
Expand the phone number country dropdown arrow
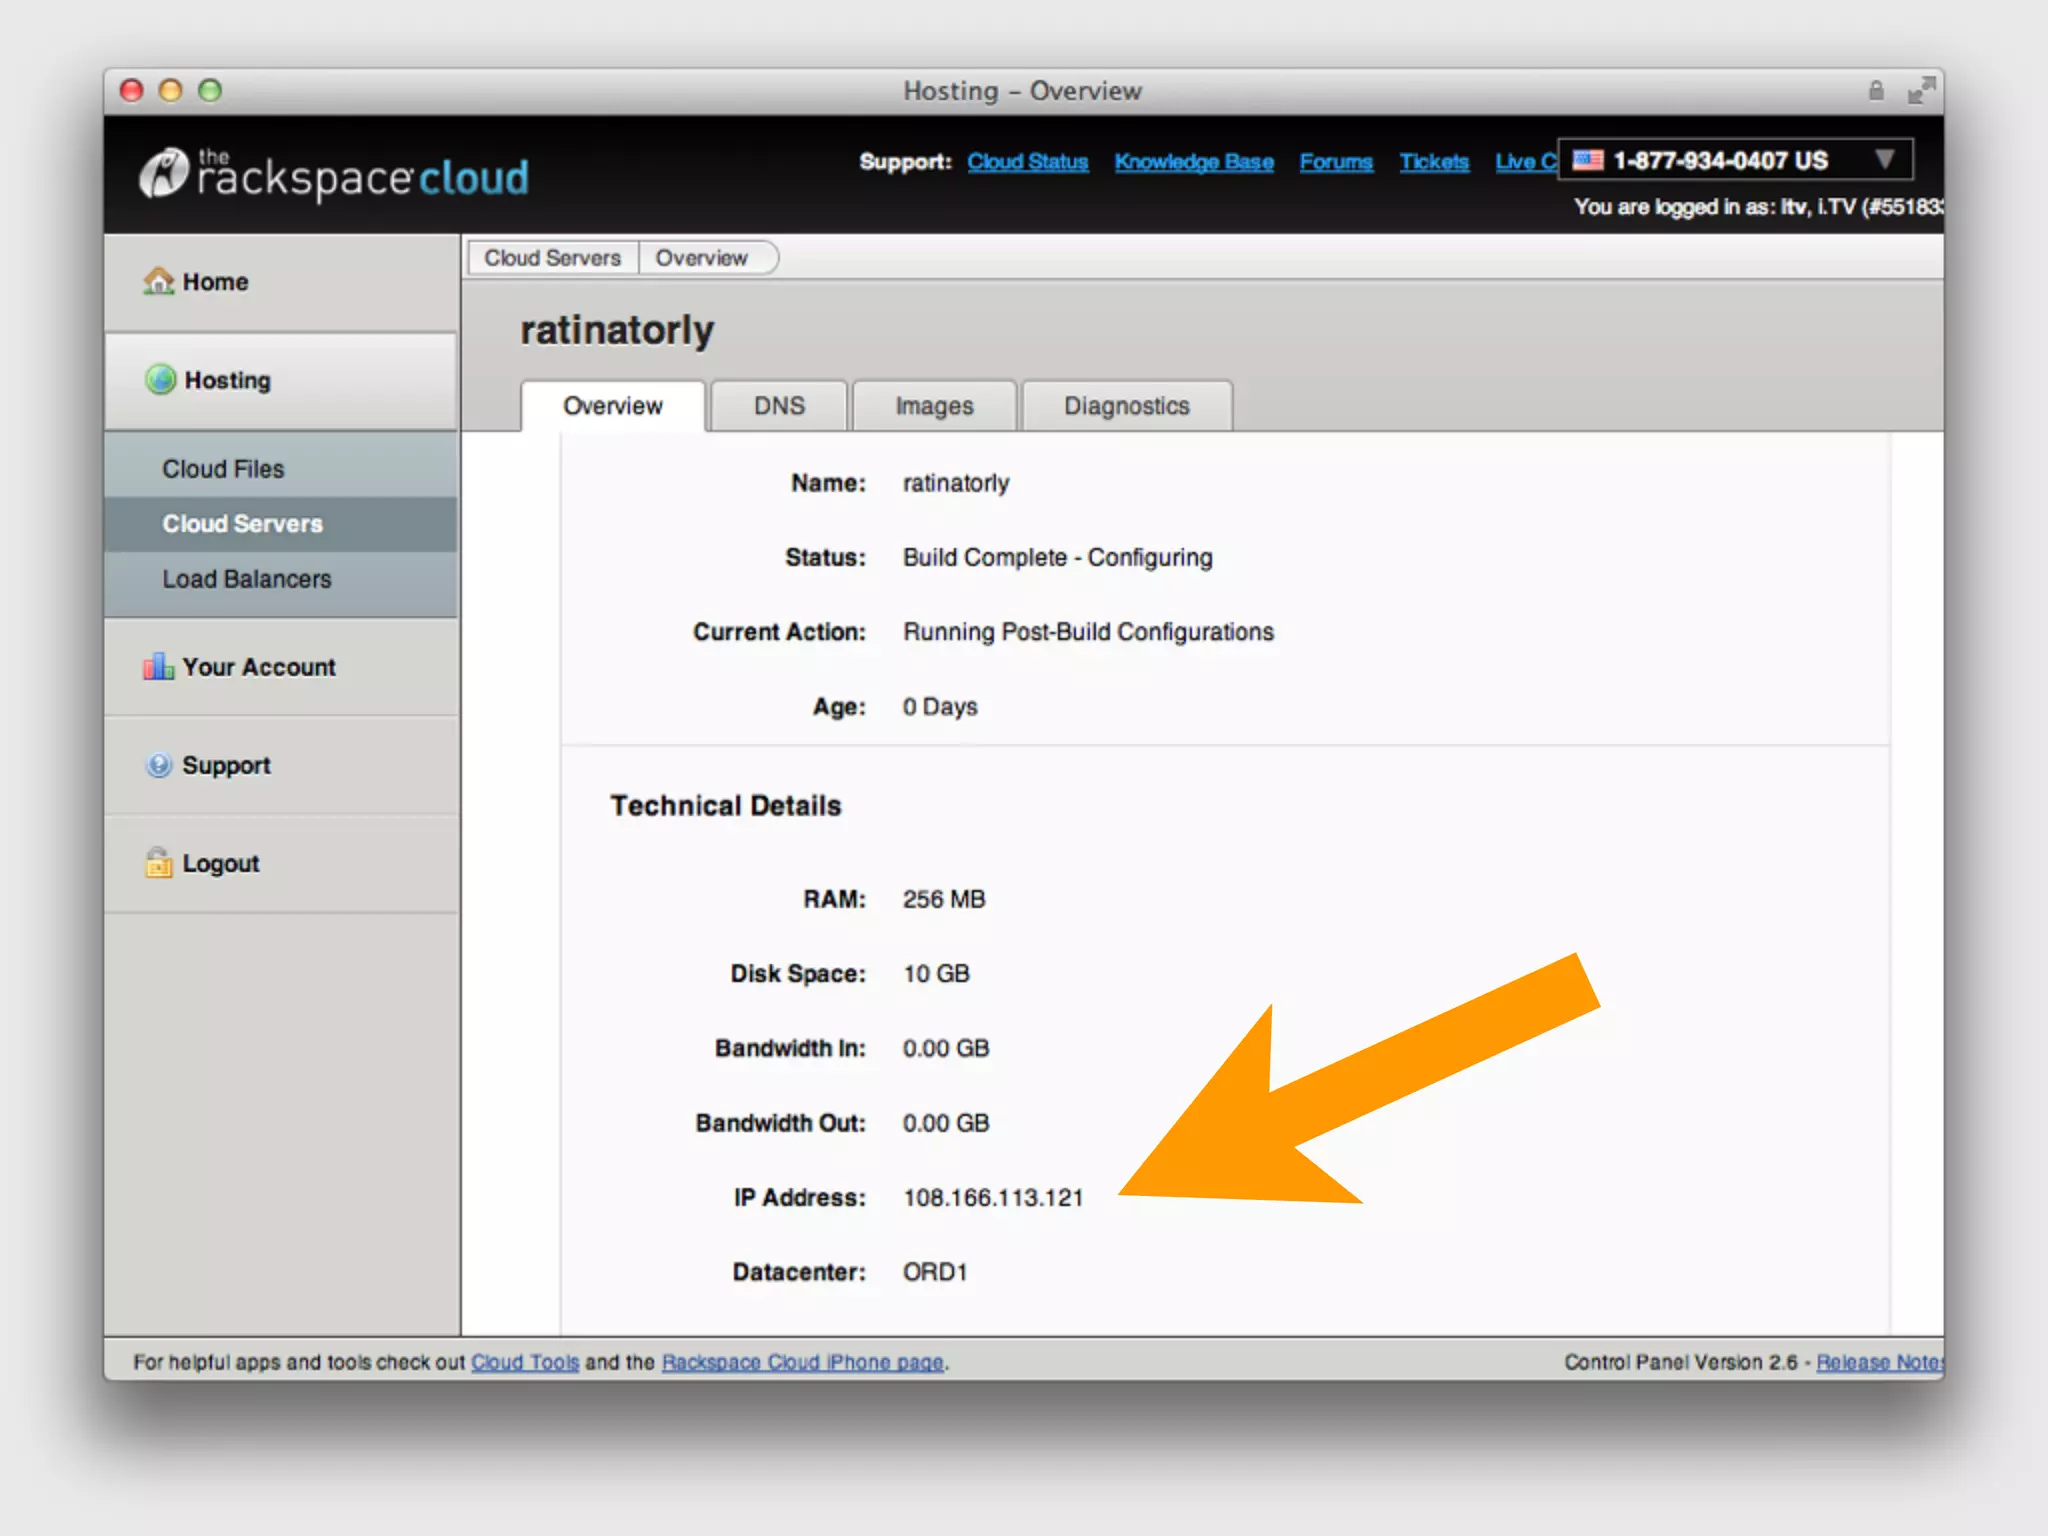click(1885, 160)
